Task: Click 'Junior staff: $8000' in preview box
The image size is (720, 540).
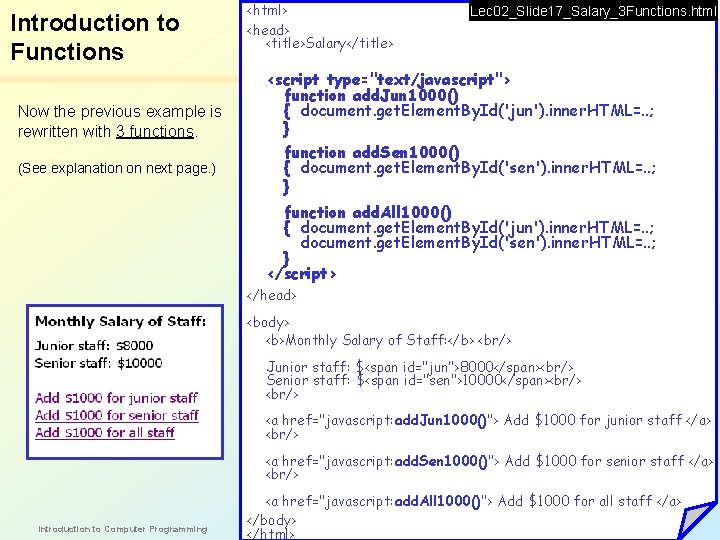Action: [x=94, y=345]
